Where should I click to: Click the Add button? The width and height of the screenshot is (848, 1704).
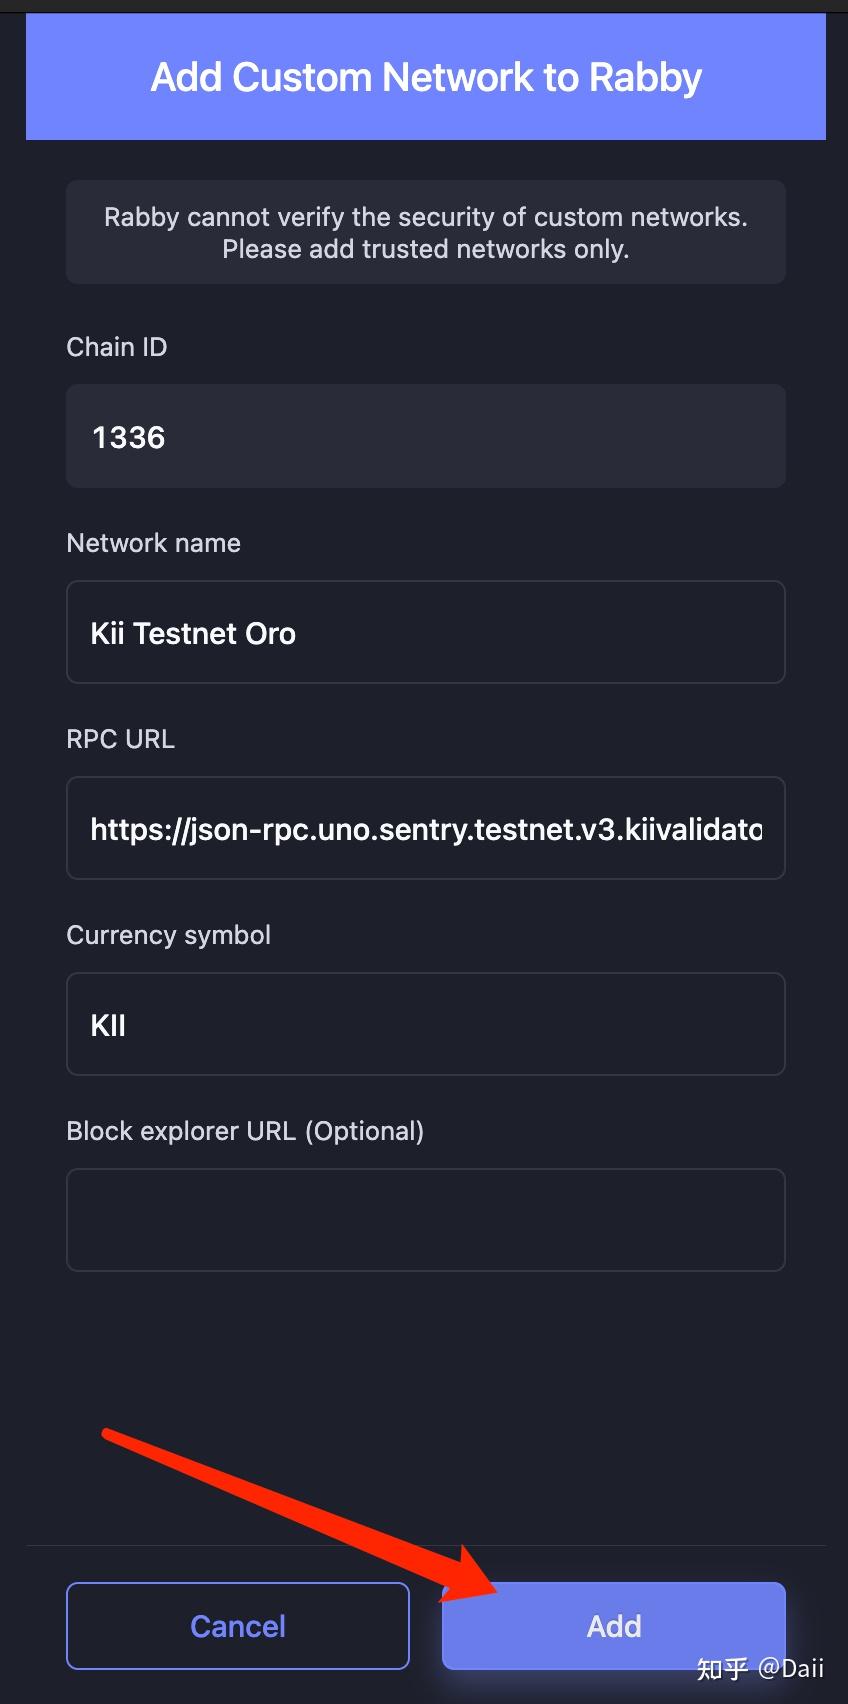(x=613, y=1625)
